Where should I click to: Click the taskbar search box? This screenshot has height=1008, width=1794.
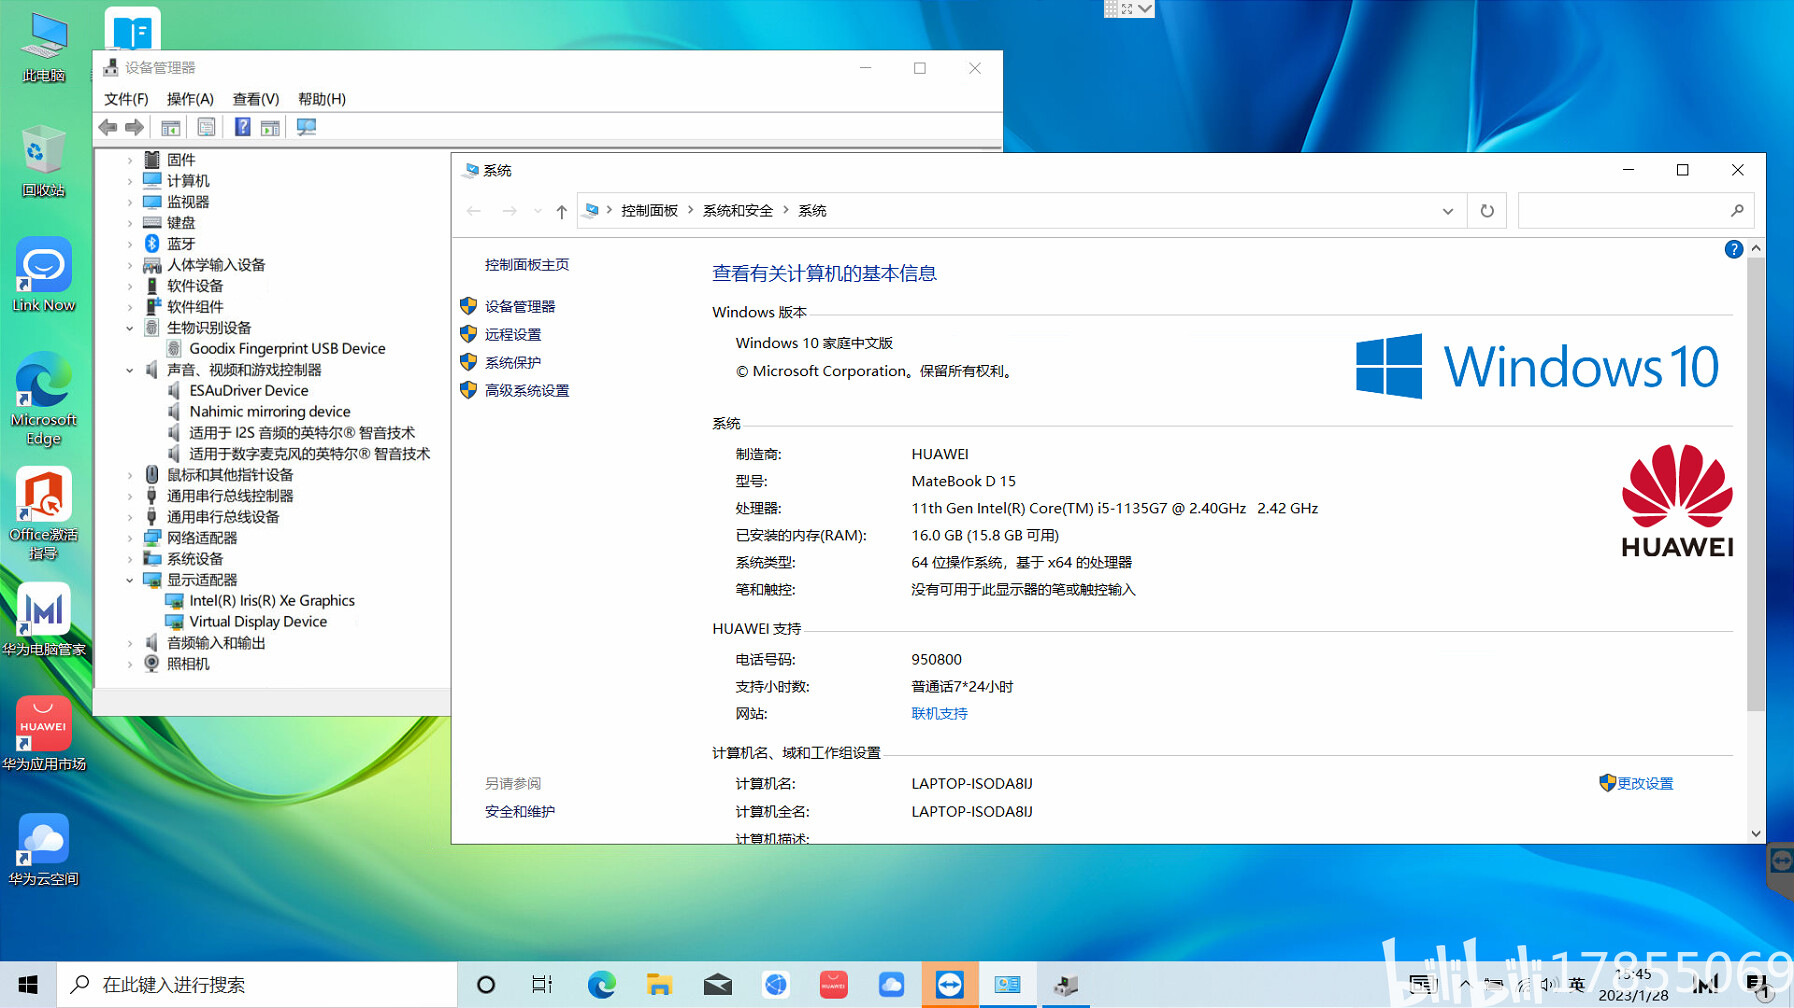[x=257, y=985]
